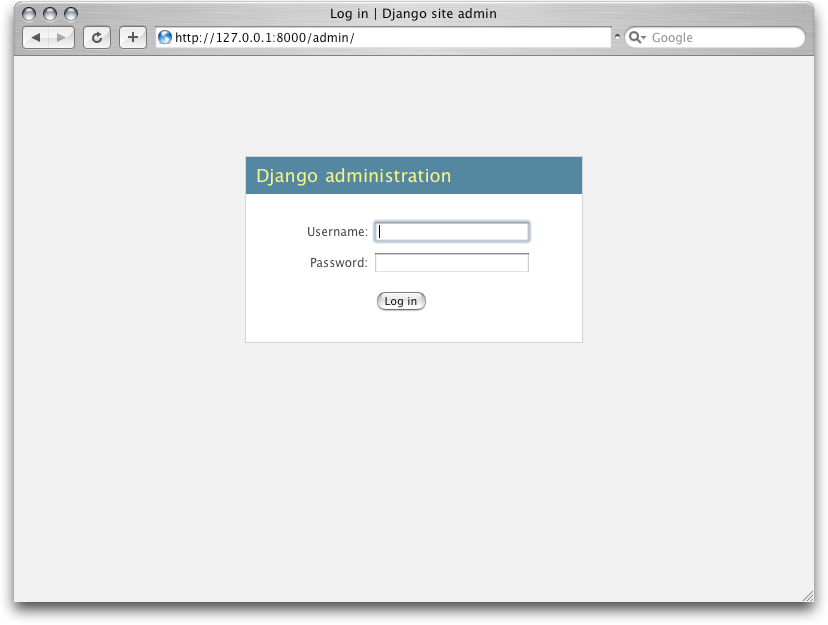
Task: Reload the page with the refresh icon
Action: [97, 37]
